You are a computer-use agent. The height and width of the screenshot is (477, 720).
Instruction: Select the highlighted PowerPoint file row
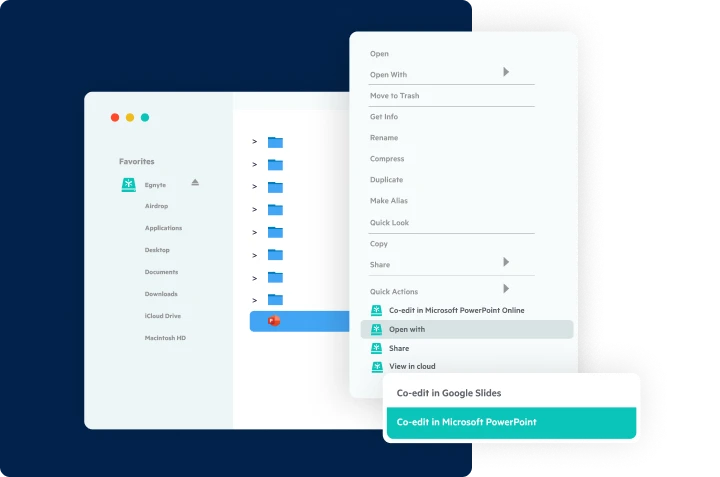[299, 321]
